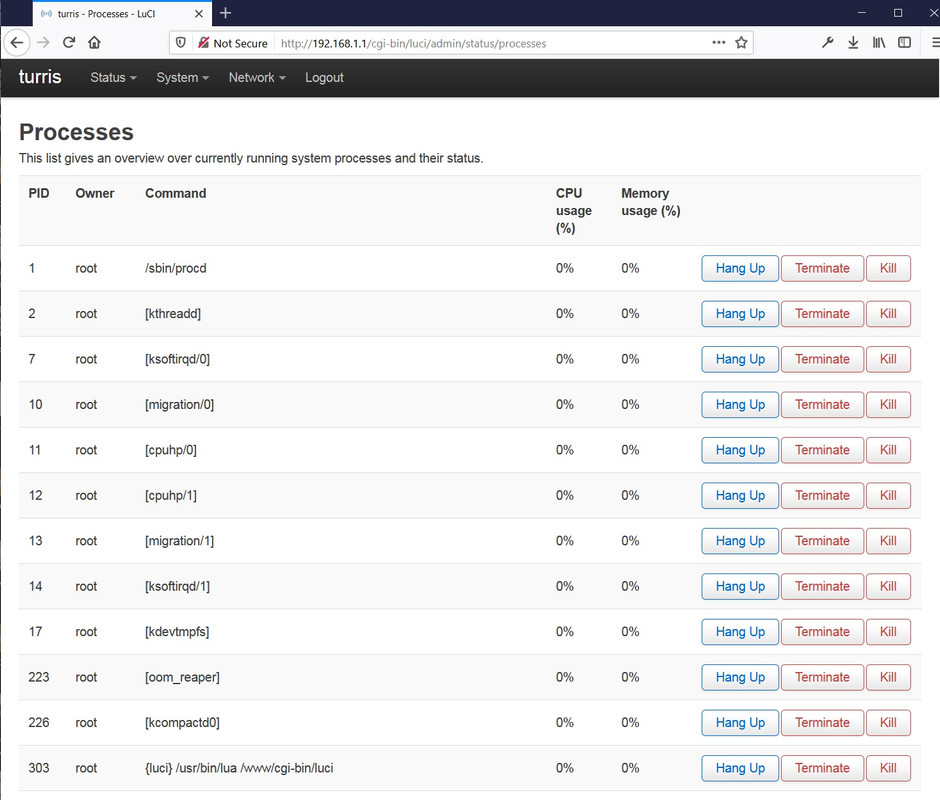
Task: Open the page actions three-dots menu
Action: pos(718,43)
